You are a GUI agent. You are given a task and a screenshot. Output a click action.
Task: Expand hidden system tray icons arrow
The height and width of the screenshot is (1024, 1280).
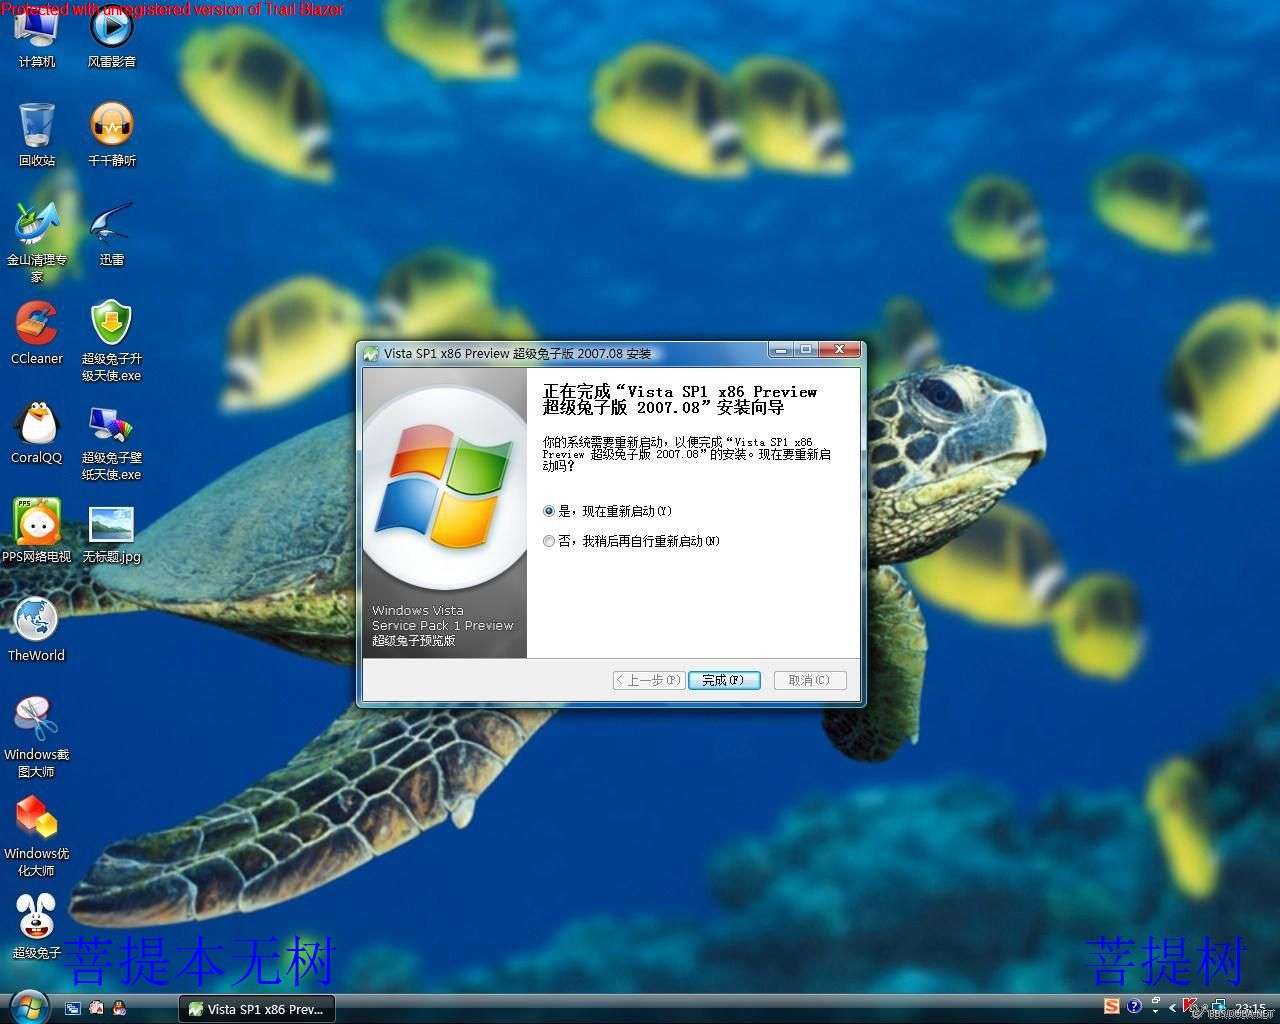(x=1173, y=1007)
